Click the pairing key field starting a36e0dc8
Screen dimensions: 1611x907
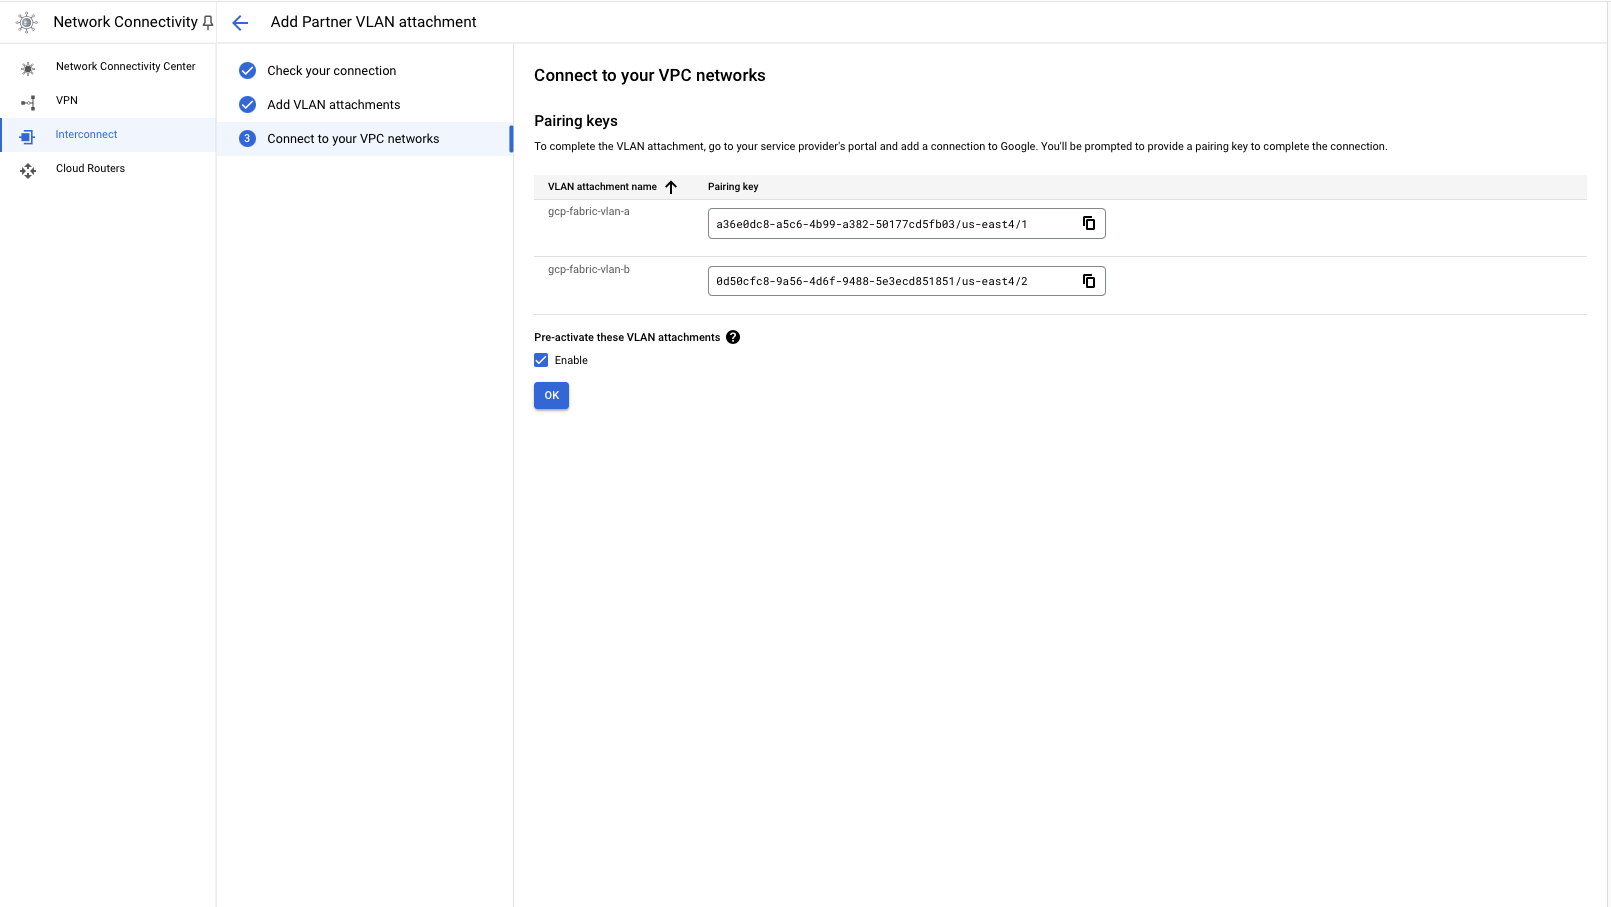click(906, 224)
